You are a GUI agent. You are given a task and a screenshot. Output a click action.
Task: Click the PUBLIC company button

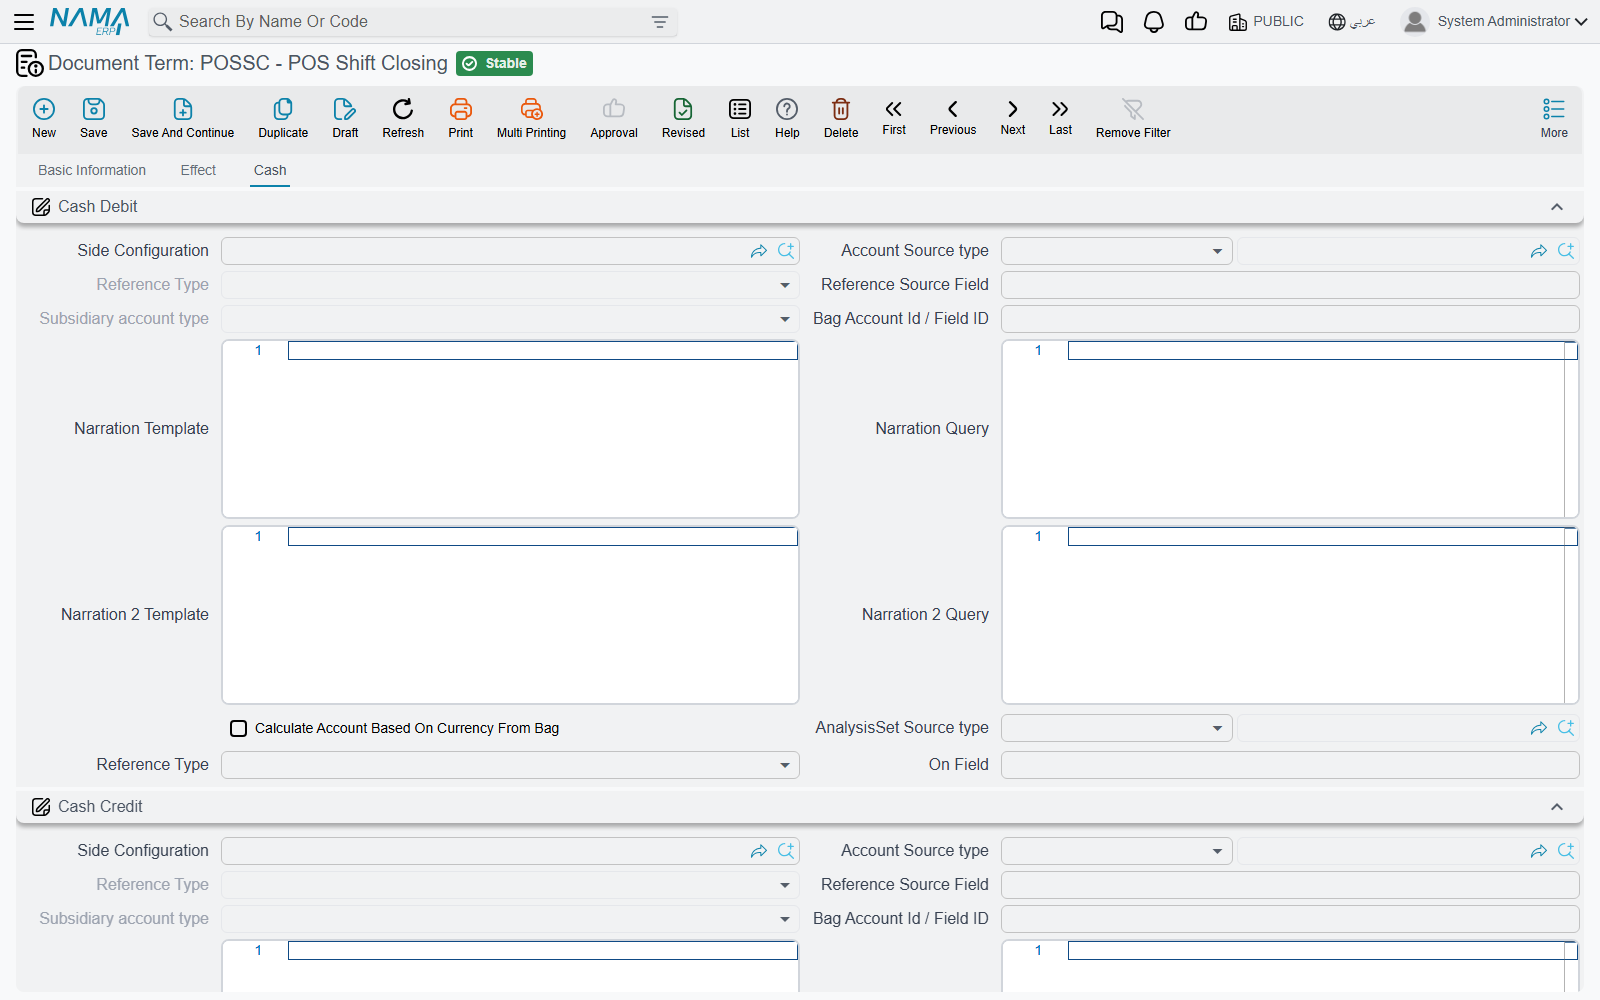[x=1266, y=22]
